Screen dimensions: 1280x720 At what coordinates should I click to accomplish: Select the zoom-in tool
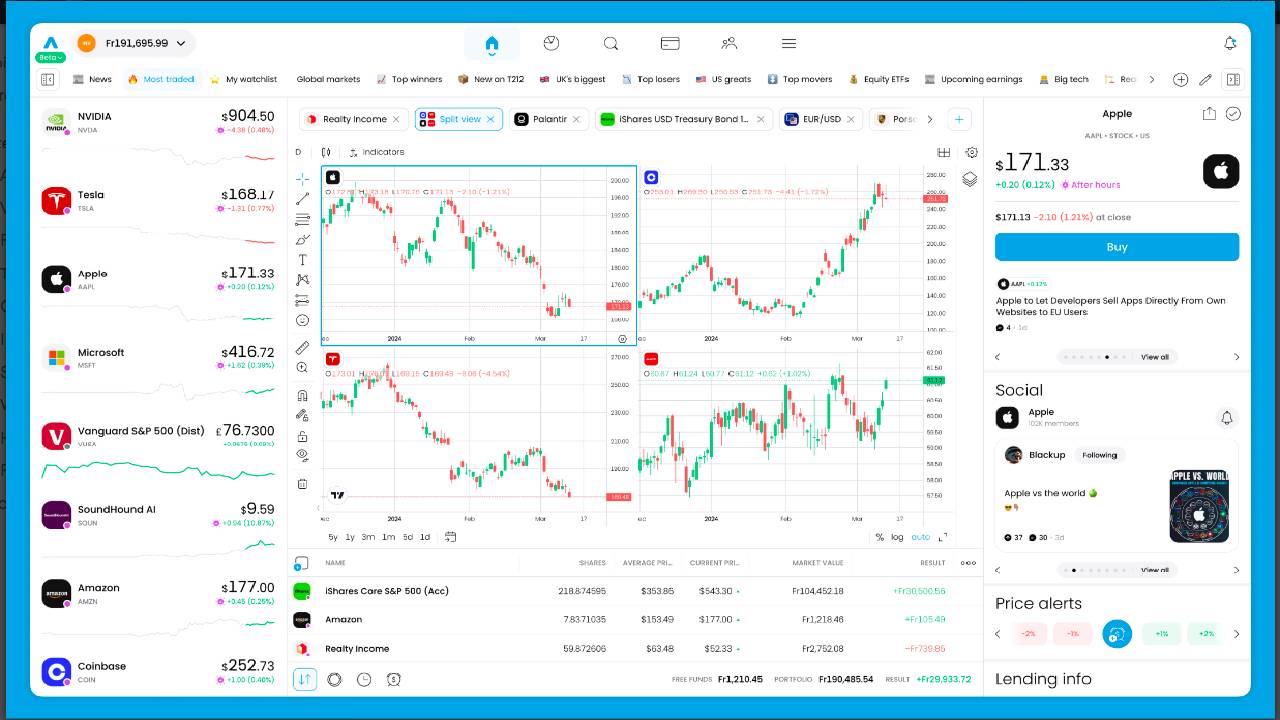302,368
